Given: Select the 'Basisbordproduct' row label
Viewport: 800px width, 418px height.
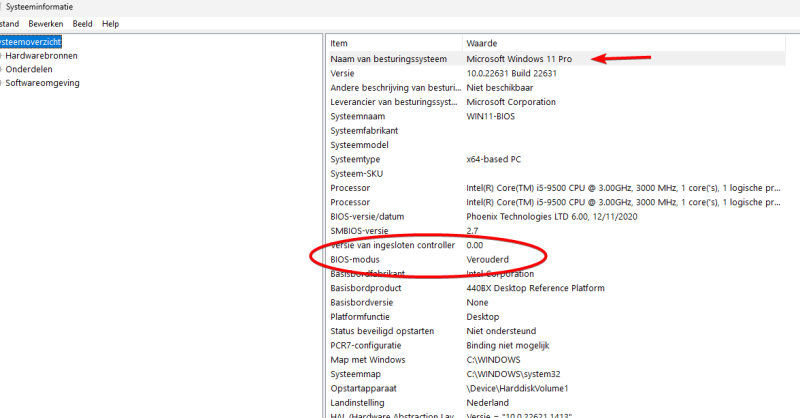Looking at the screenshot, I should (x=365, y=288).
